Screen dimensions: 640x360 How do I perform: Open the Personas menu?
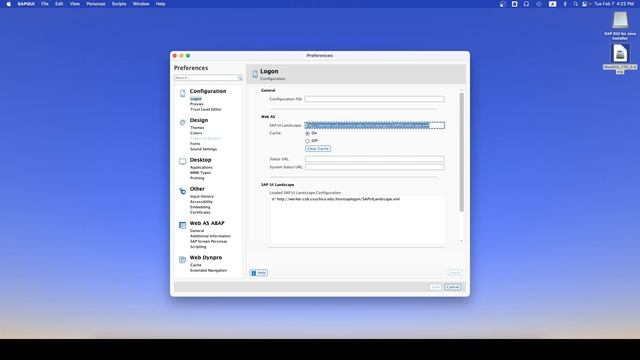point(96,4)
